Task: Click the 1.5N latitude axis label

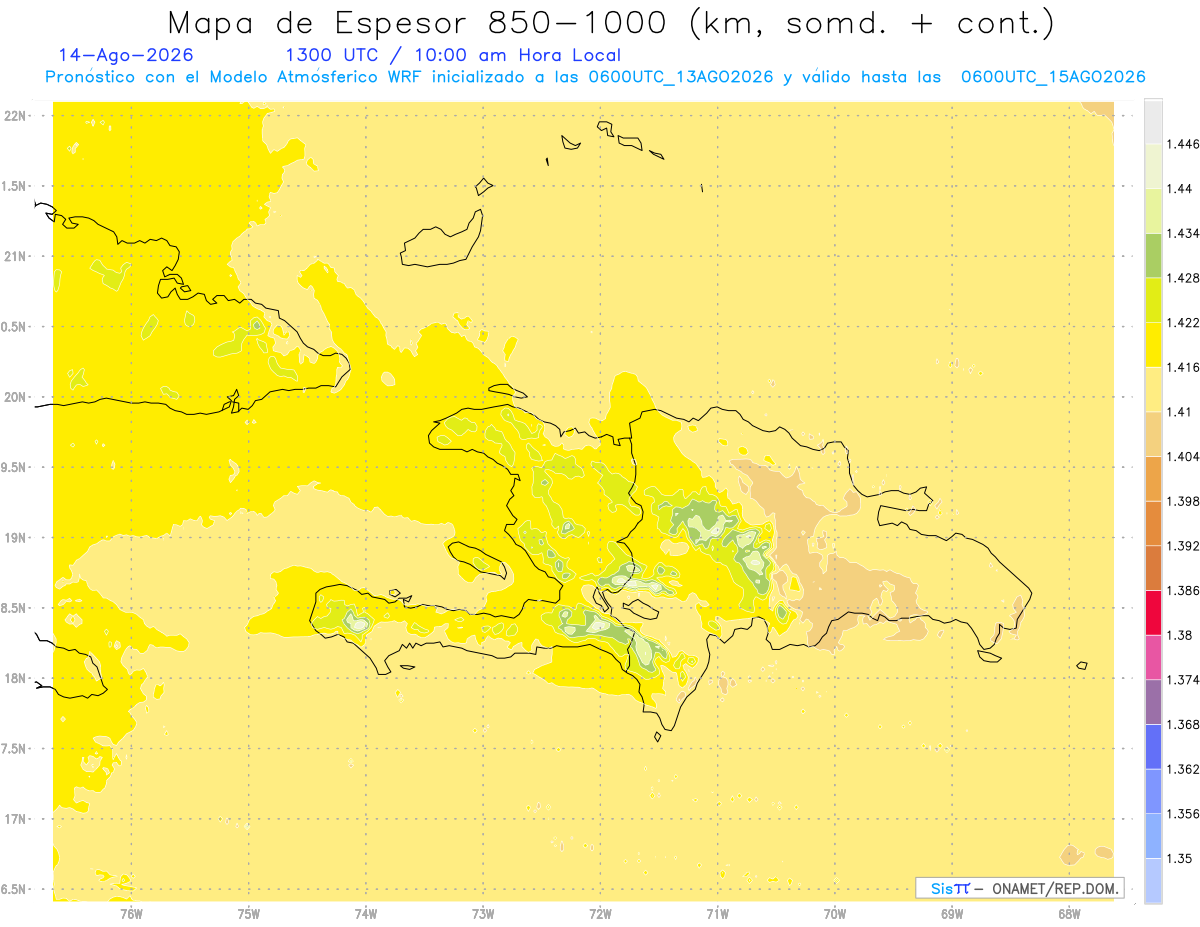Action: (x=15, y=186)
